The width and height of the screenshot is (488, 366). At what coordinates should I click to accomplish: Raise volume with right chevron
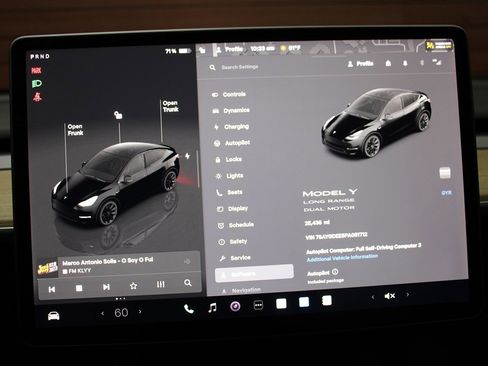tap(407, 294)
